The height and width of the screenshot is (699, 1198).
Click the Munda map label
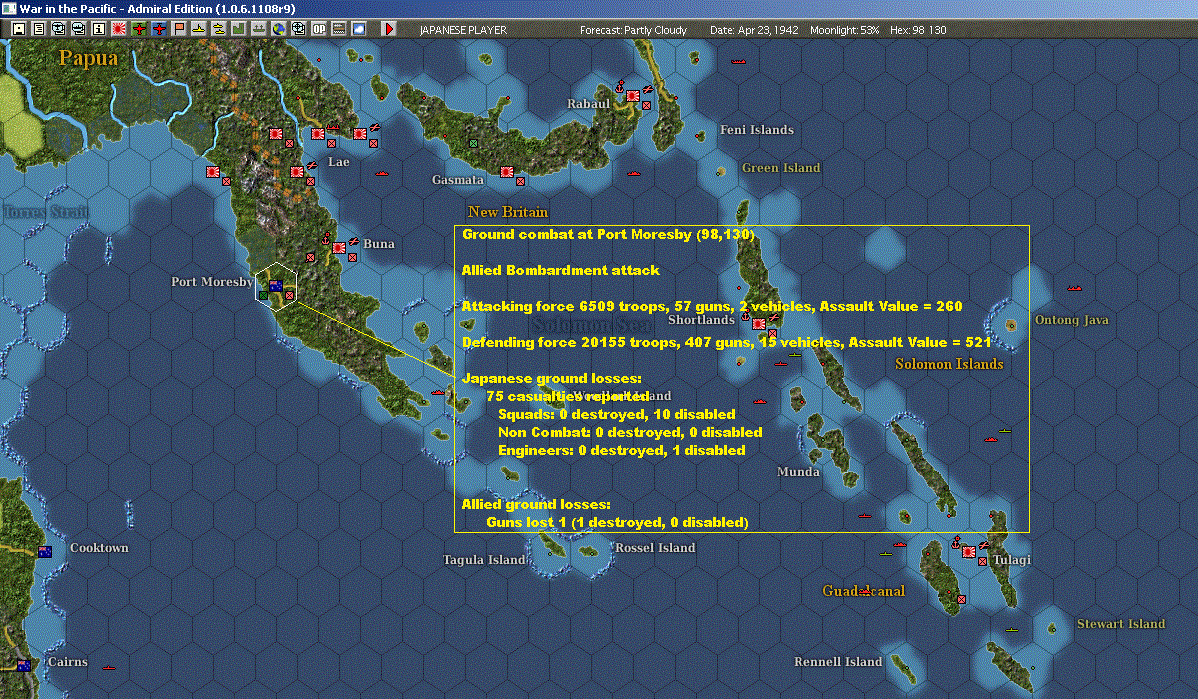[x=798, y=472]
